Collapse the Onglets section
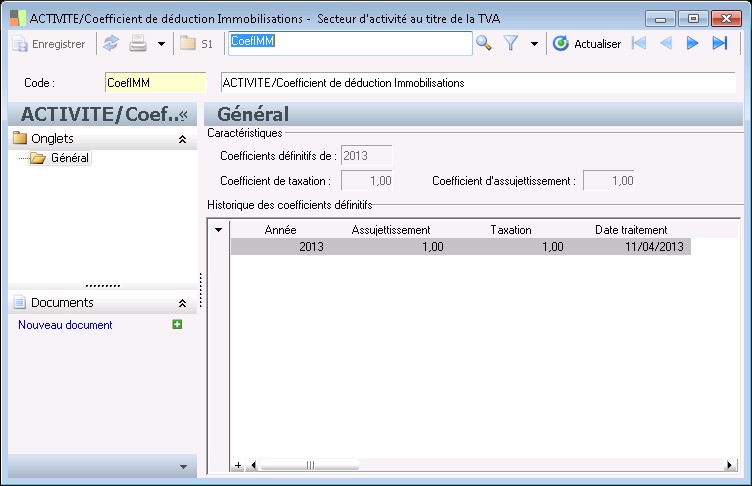 [182, 139]
